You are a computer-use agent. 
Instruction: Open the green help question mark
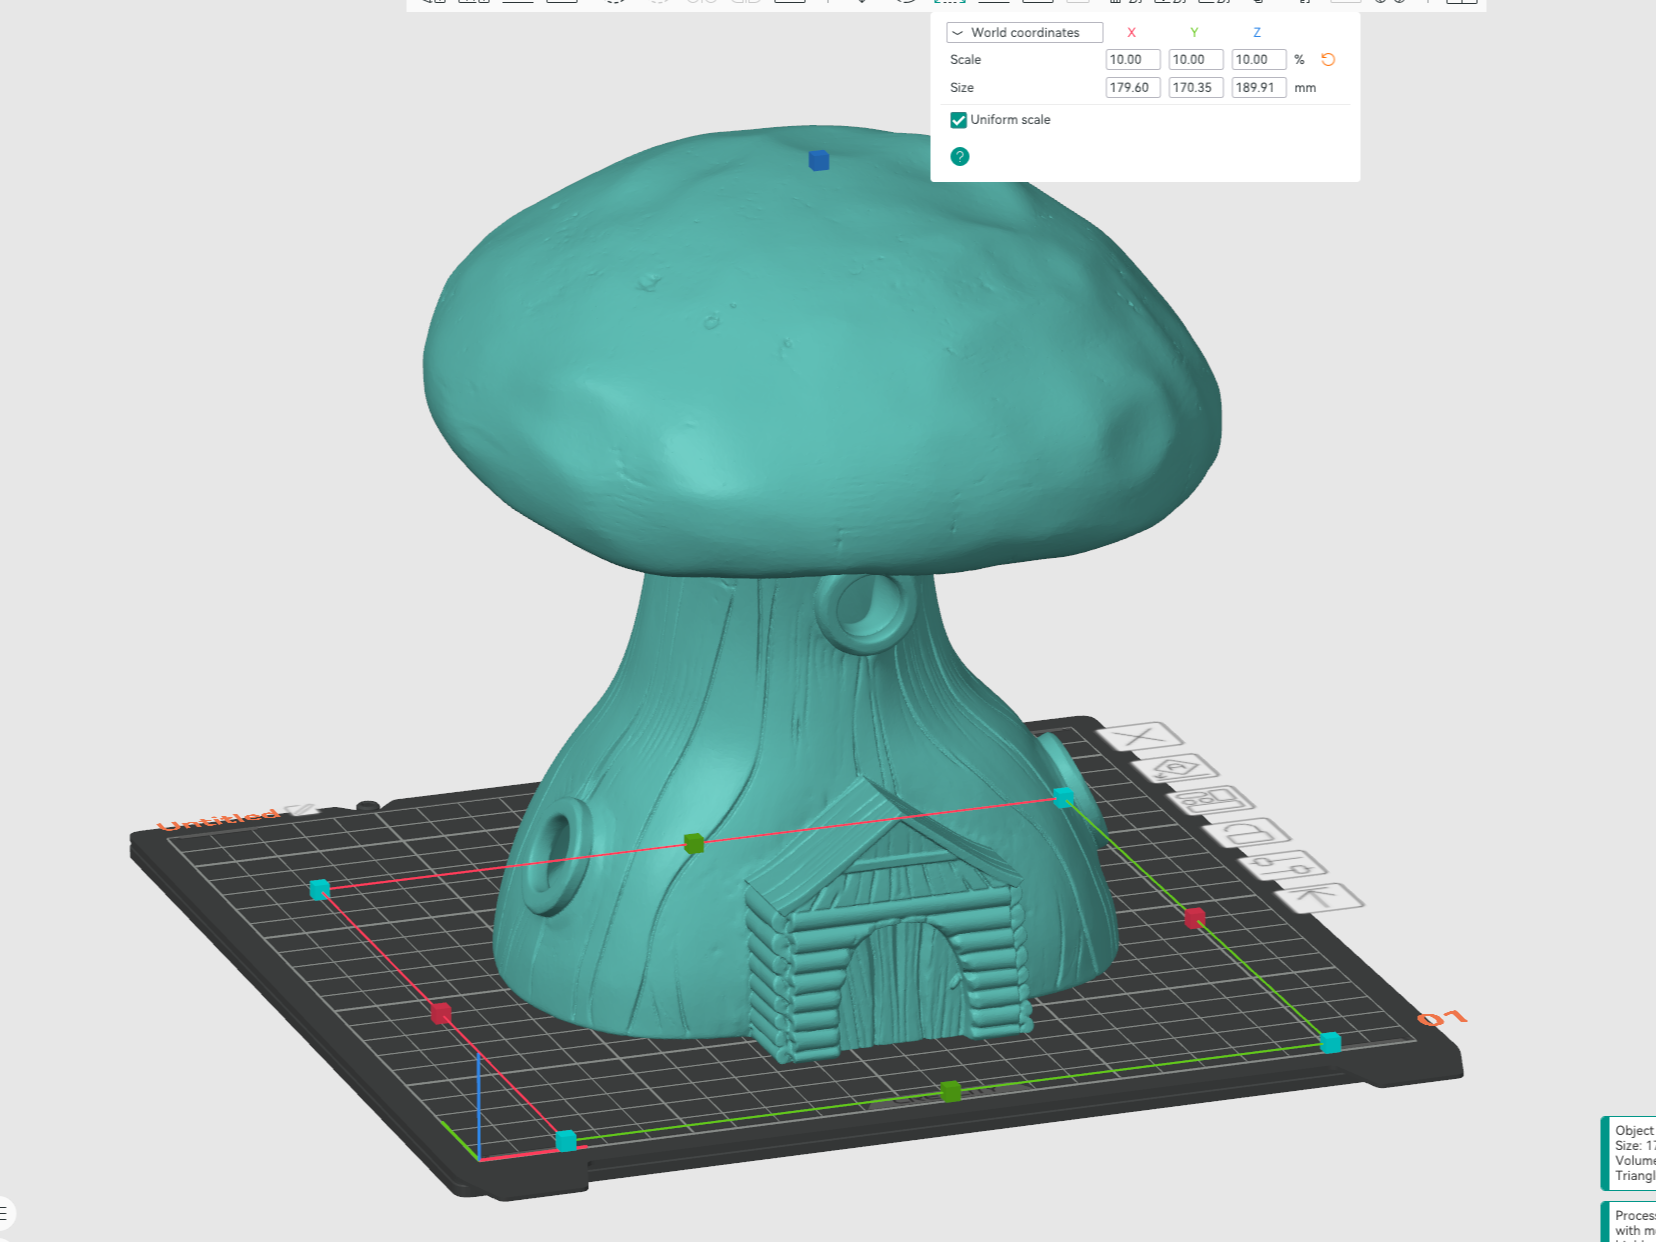(960, 157)
